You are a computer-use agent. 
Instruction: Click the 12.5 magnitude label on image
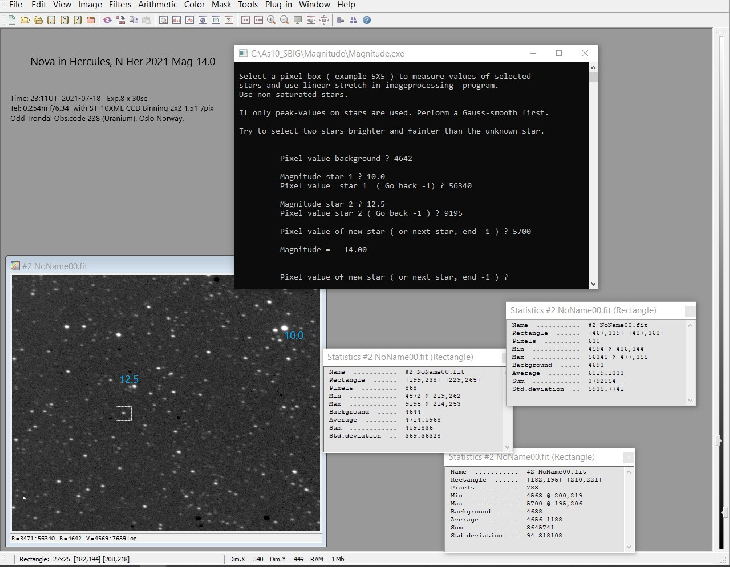(129, 379)
